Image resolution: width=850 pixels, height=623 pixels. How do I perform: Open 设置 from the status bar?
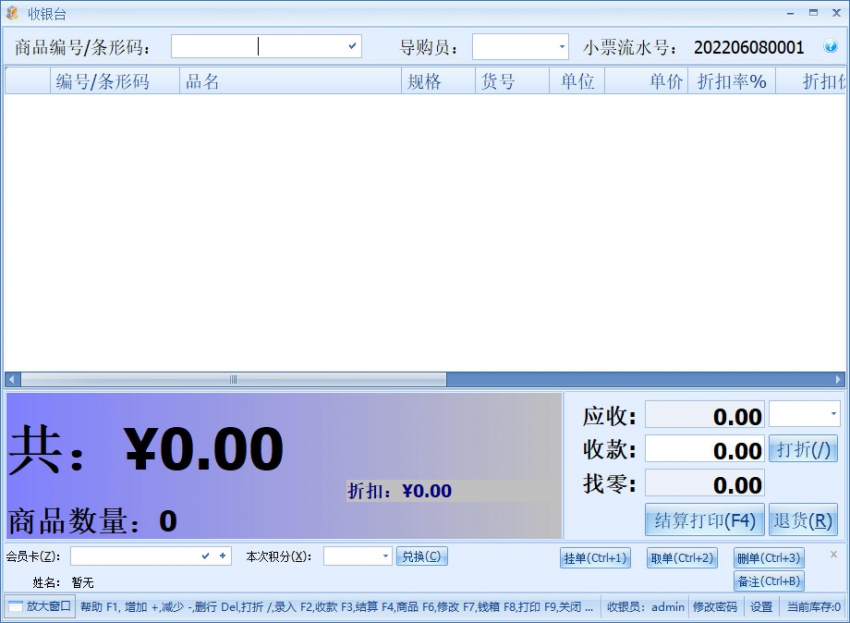759,607
